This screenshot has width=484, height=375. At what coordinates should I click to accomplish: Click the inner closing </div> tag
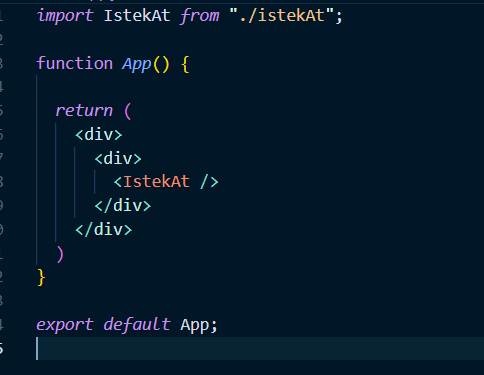pos(123,206)
